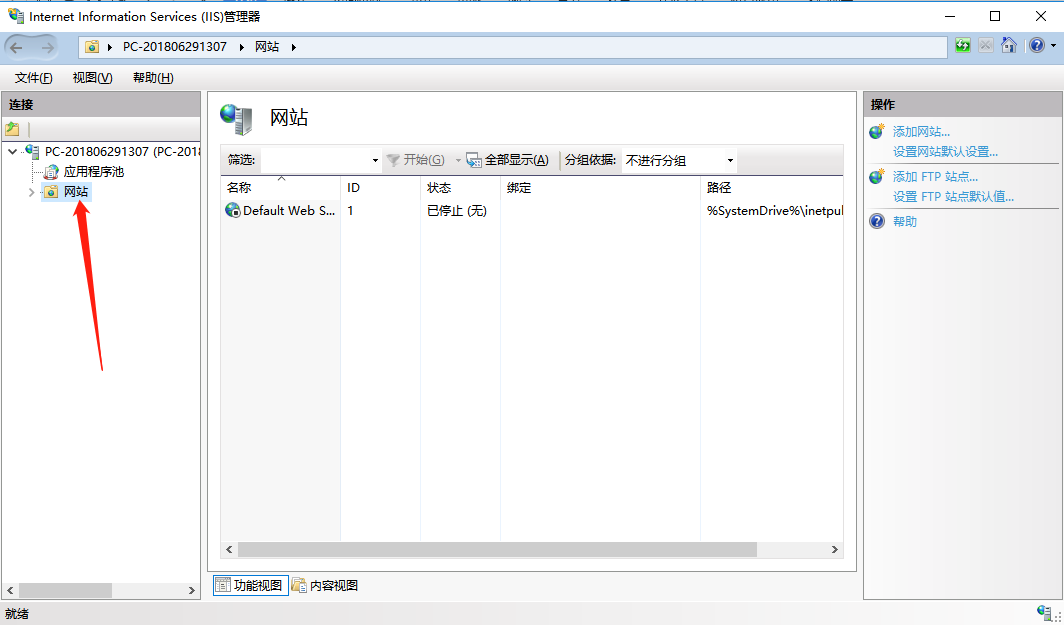Click the horizontal scrollbar right arrow
The height and width of the screenshot is (625, 1064).
[x=836, y=549]
